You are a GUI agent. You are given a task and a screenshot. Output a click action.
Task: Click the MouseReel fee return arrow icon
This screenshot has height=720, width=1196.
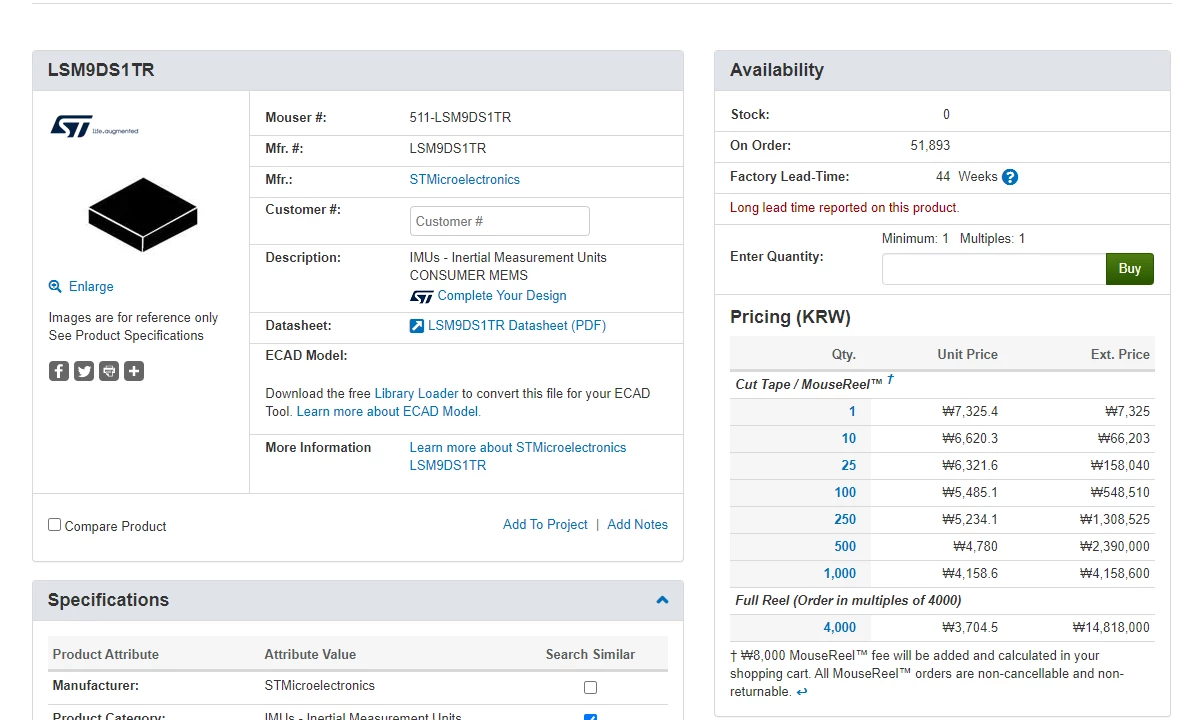[x=802, y=692]
